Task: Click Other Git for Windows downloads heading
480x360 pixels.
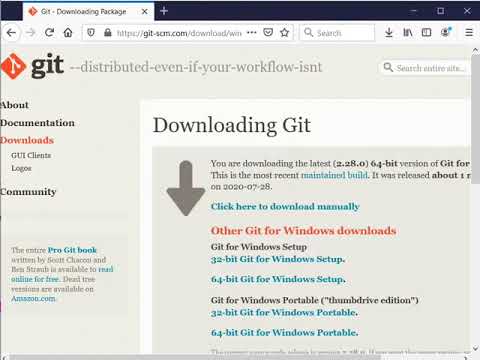Action: (x=304, y=230)
